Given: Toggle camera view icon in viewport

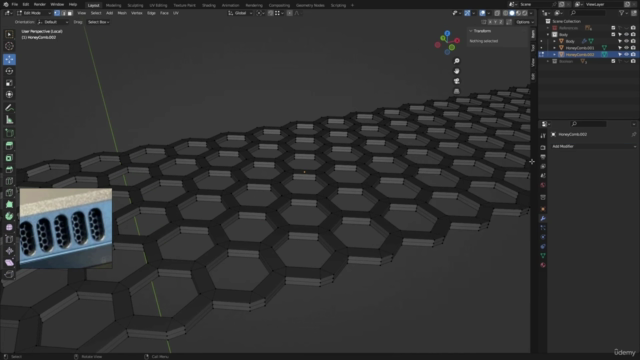Looking at the screenshot, I should click(457, 81).
